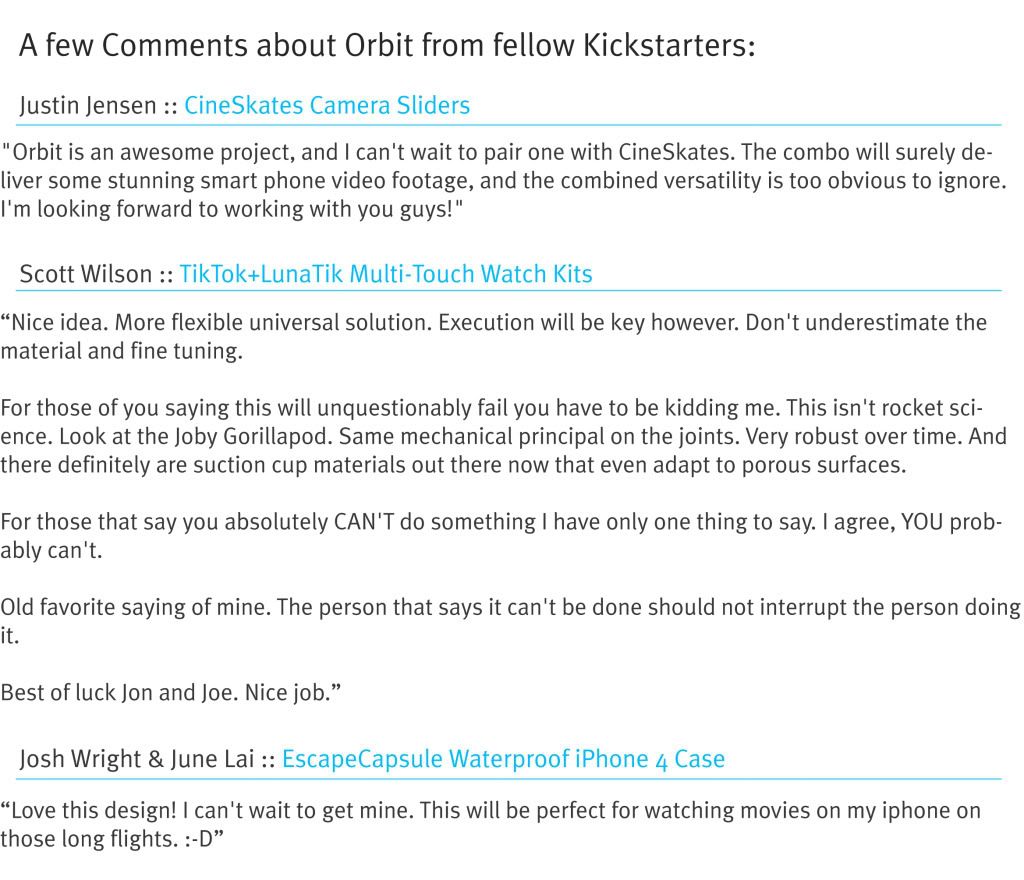Click the 'Love this design!' quote

[x=490, y=824]
